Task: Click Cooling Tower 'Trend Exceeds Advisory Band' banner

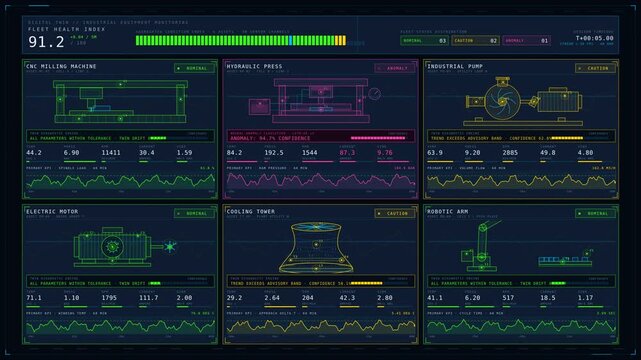Action: pyautogui.click(x=321, y=281)
